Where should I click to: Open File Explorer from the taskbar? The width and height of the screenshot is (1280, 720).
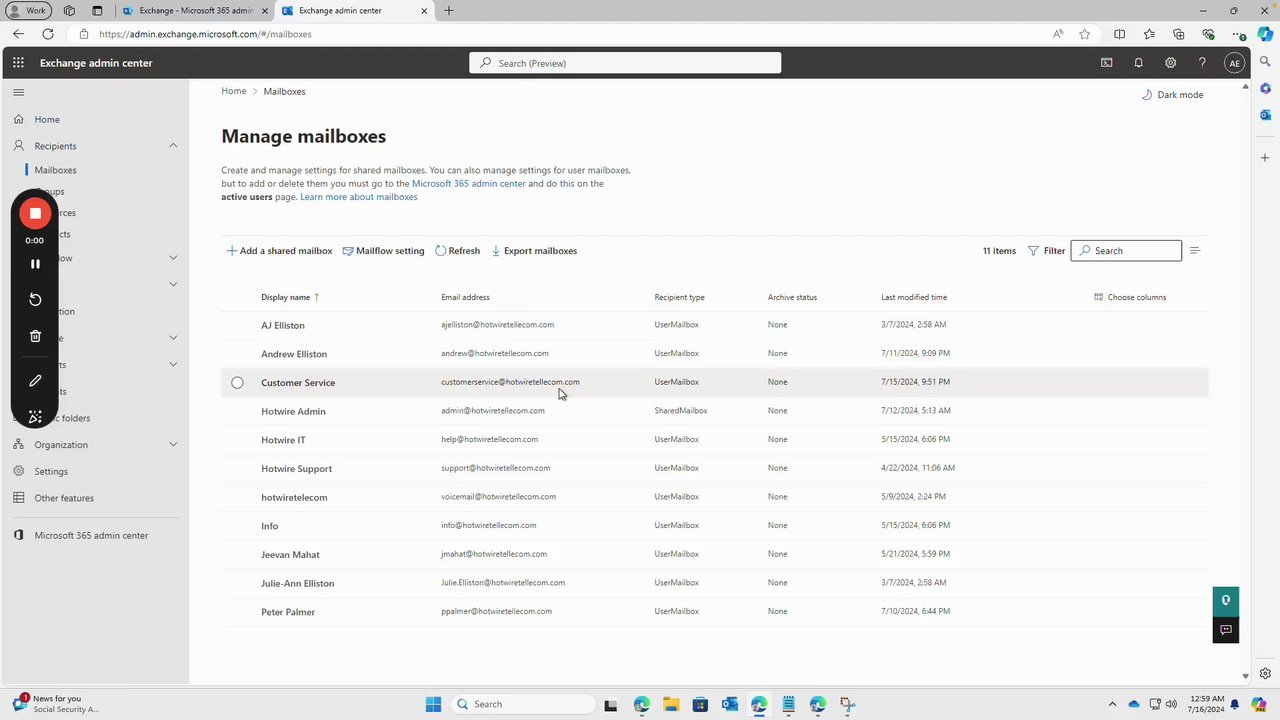[x=671, y=704]
